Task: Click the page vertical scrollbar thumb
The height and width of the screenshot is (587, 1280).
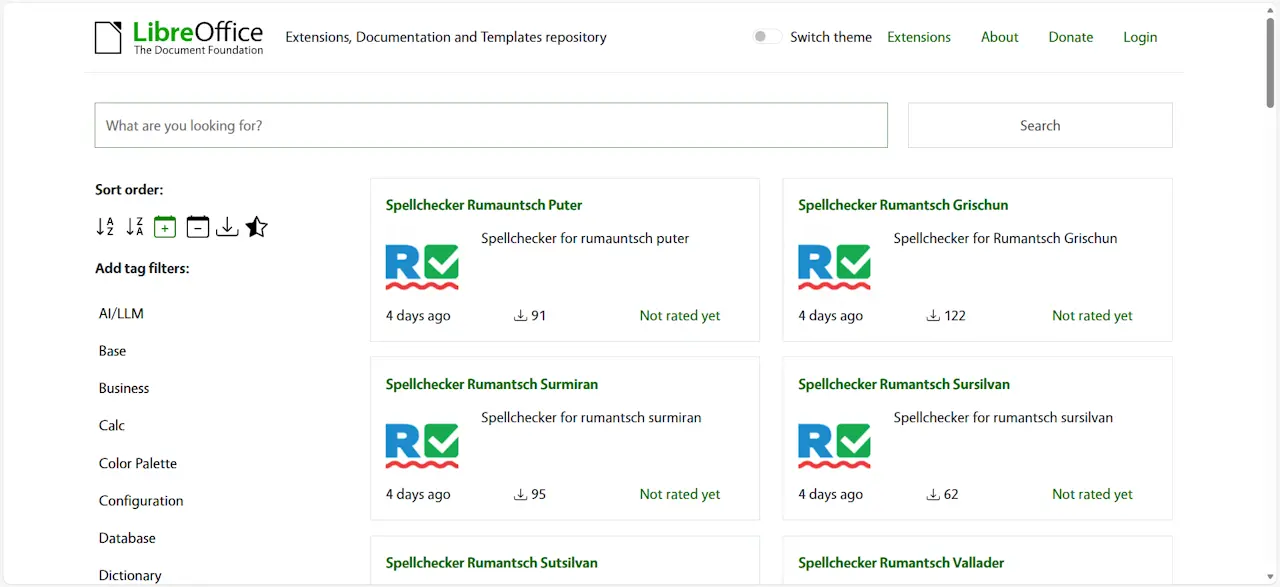Action: tap(1270, 62)
